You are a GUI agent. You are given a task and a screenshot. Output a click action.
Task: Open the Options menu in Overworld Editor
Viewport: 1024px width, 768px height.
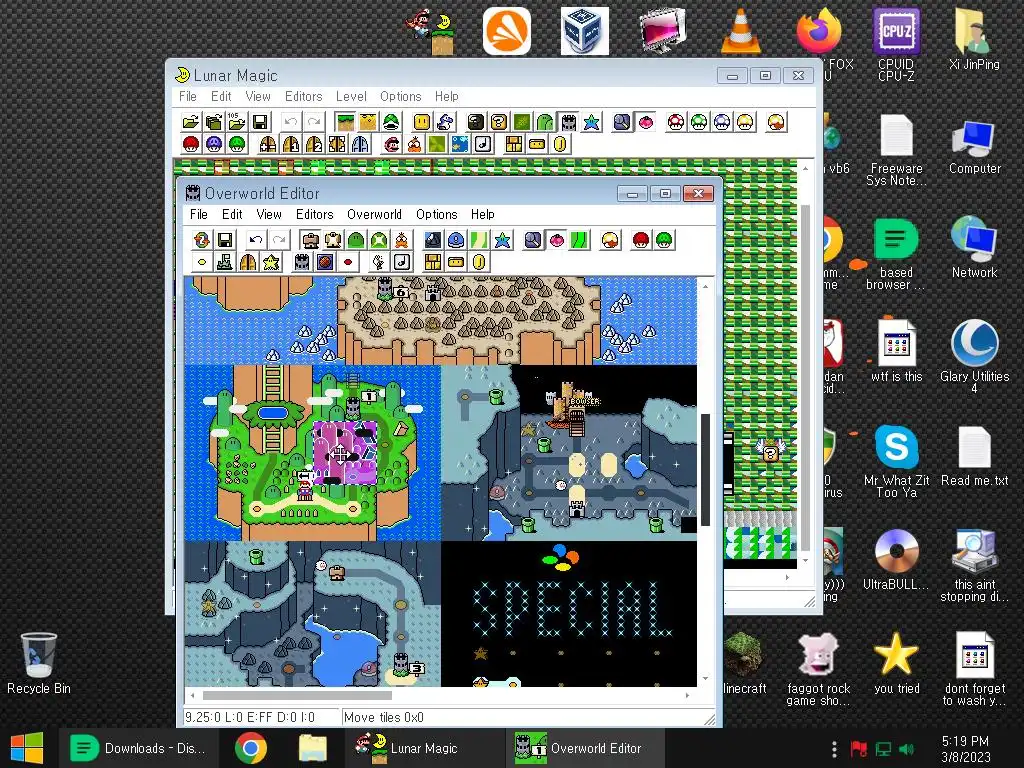pyautogui.click(x=436, y=214)
